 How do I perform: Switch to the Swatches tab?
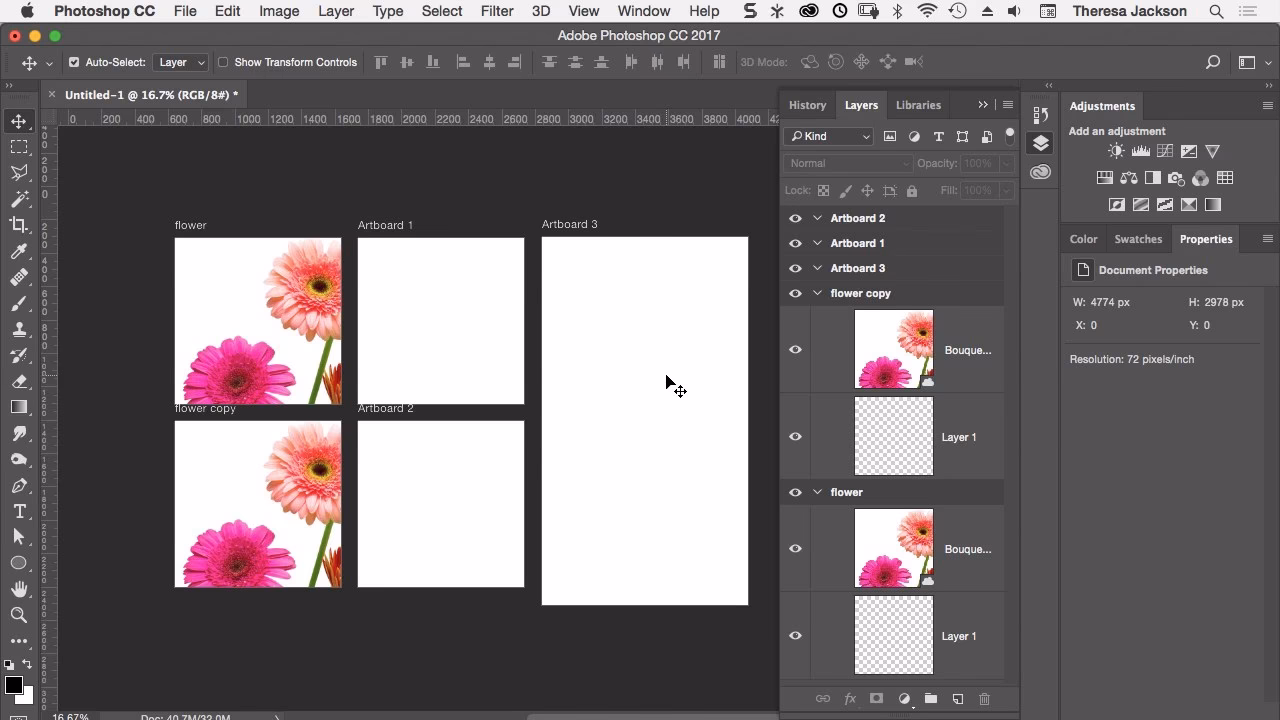click(1138, 239)
